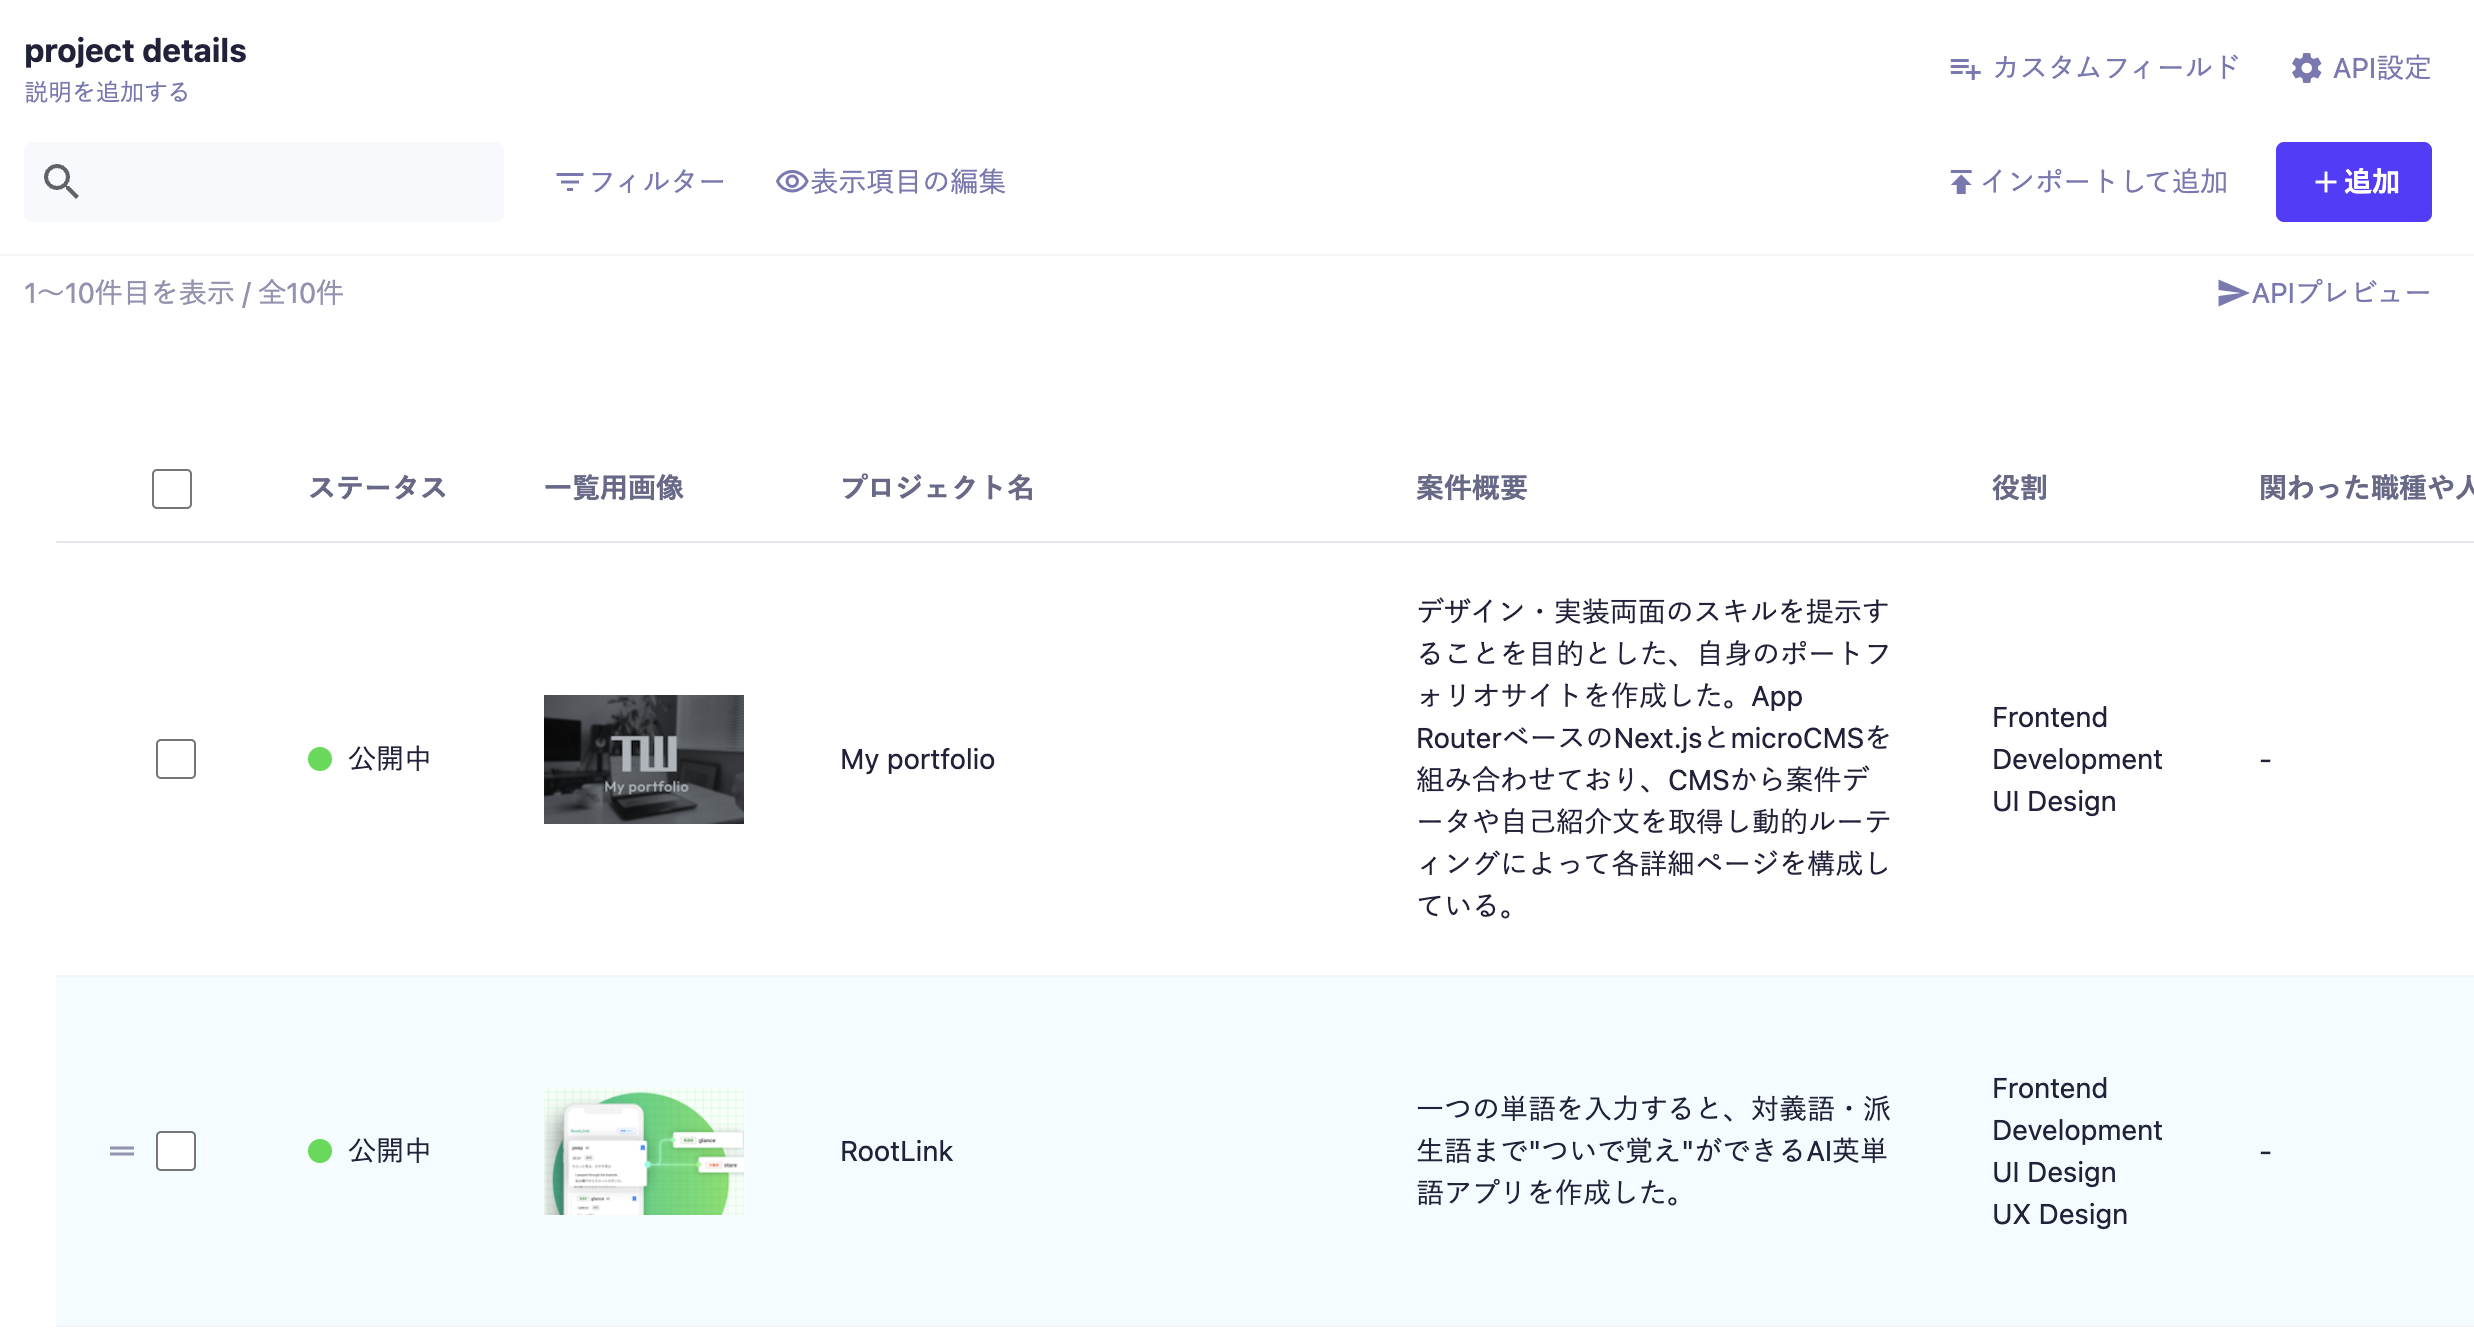Open API設定 with the gear icon
The image size is (2474, 1340).
[2306, 68]
